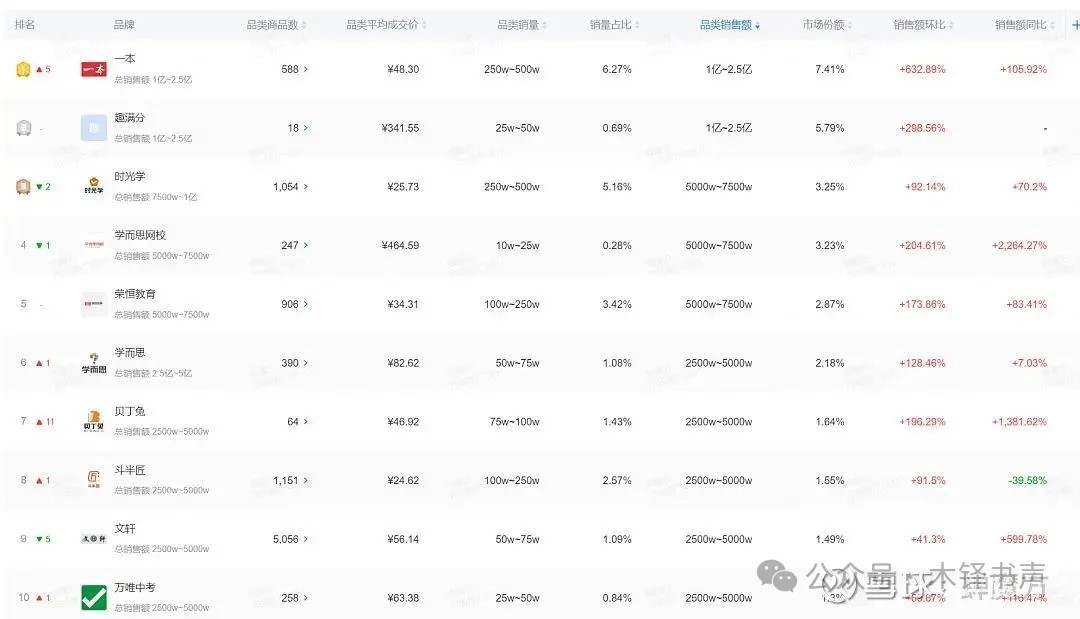Open the 荣恒教育 brand name
Screen dimensions: 1080x619
[x=135, y=293]
